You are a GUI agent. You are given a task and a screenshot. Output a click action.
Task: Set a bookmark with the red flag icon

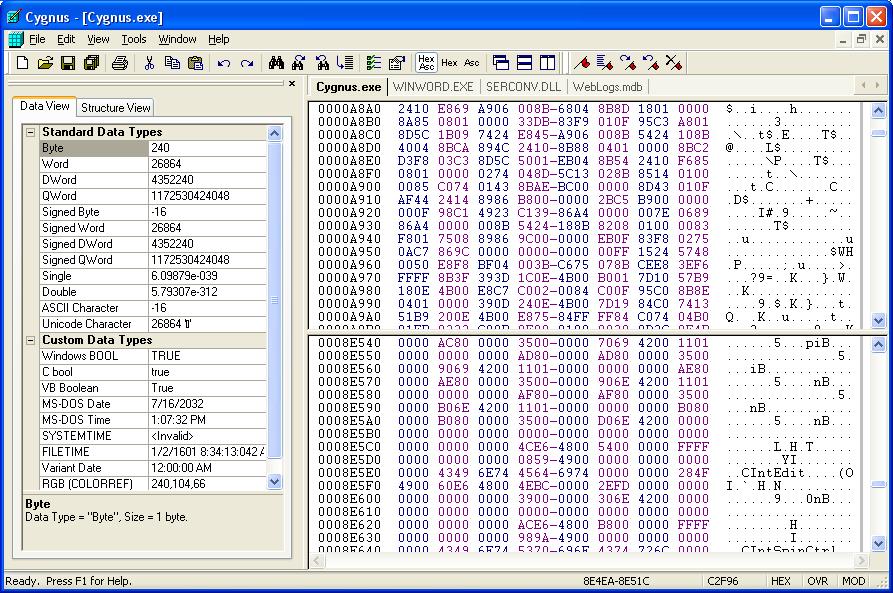click(582, 61)
